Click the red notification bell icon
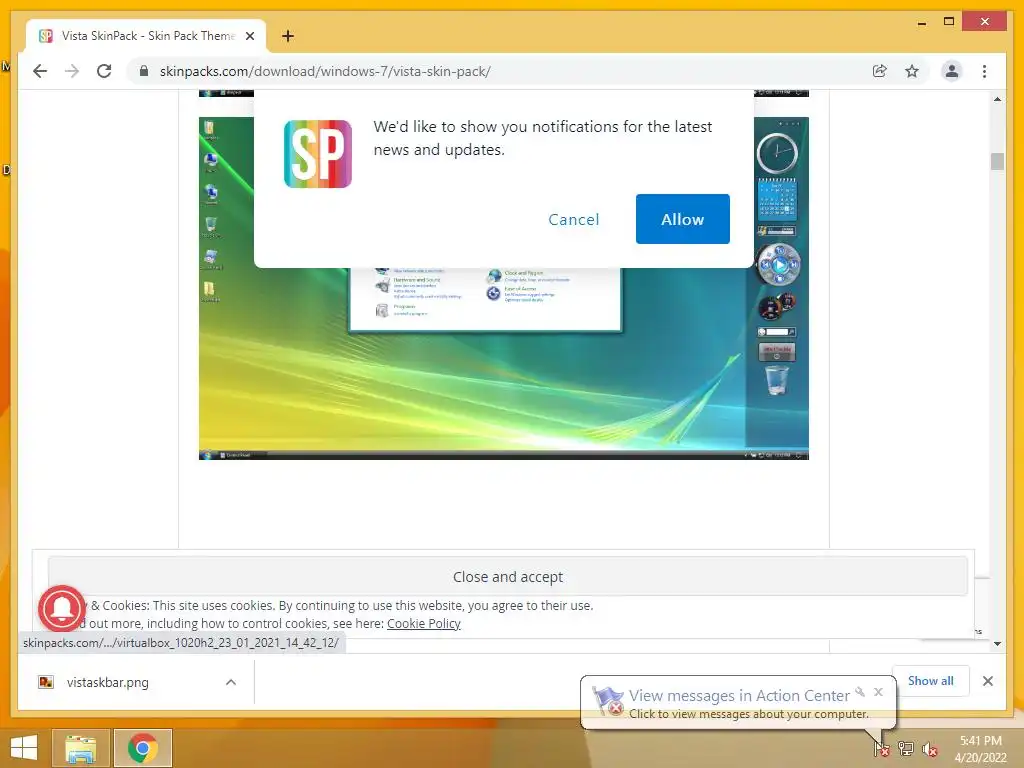This screenshot has height=768, width=1024. [61, 608]
